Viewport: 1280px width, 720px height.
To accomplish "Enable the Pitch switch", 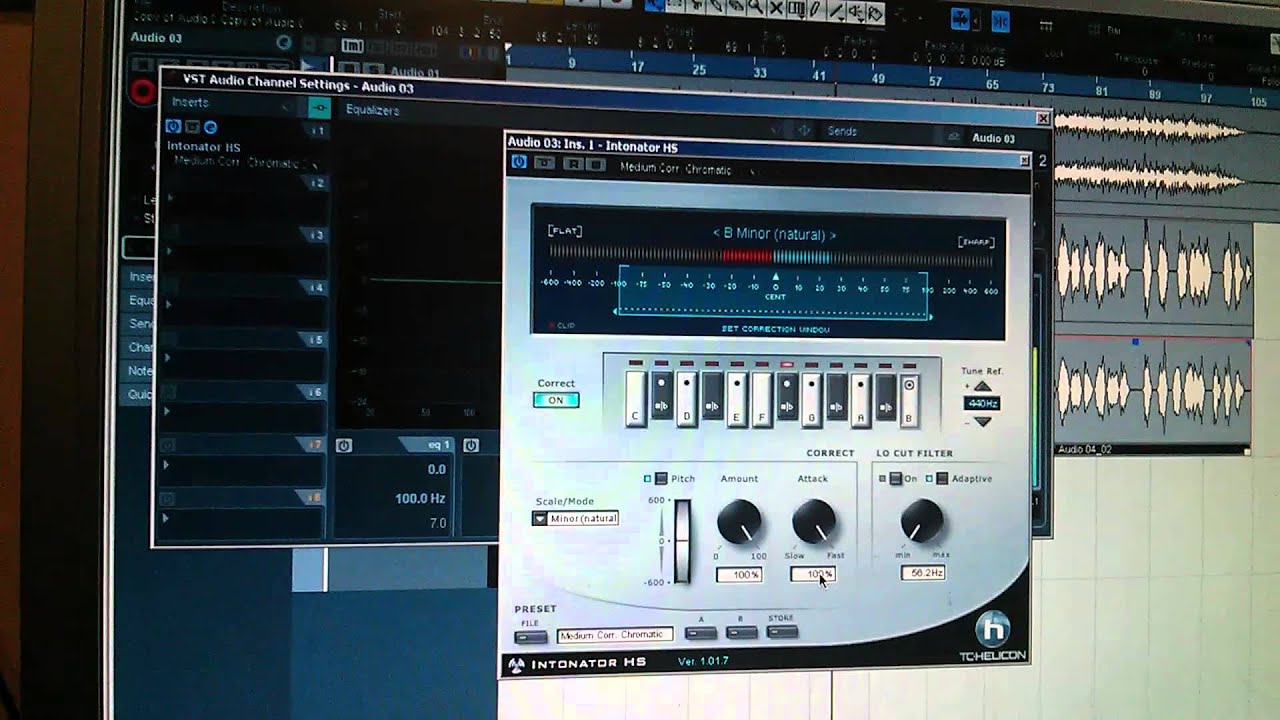I will pos(661,479).
